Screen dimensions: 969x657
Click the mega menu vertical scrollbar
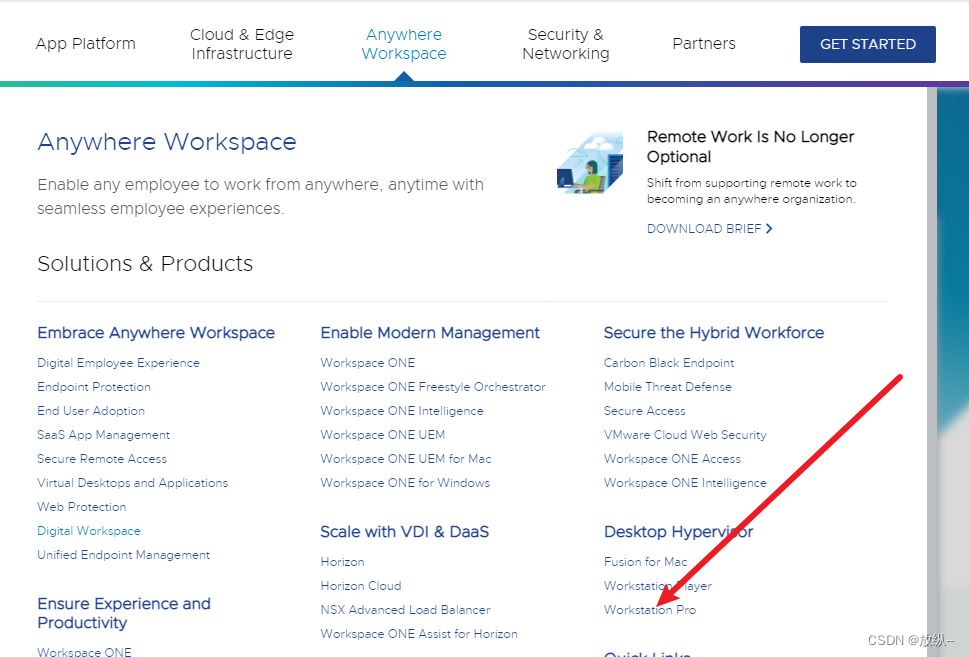coord(931,371)
